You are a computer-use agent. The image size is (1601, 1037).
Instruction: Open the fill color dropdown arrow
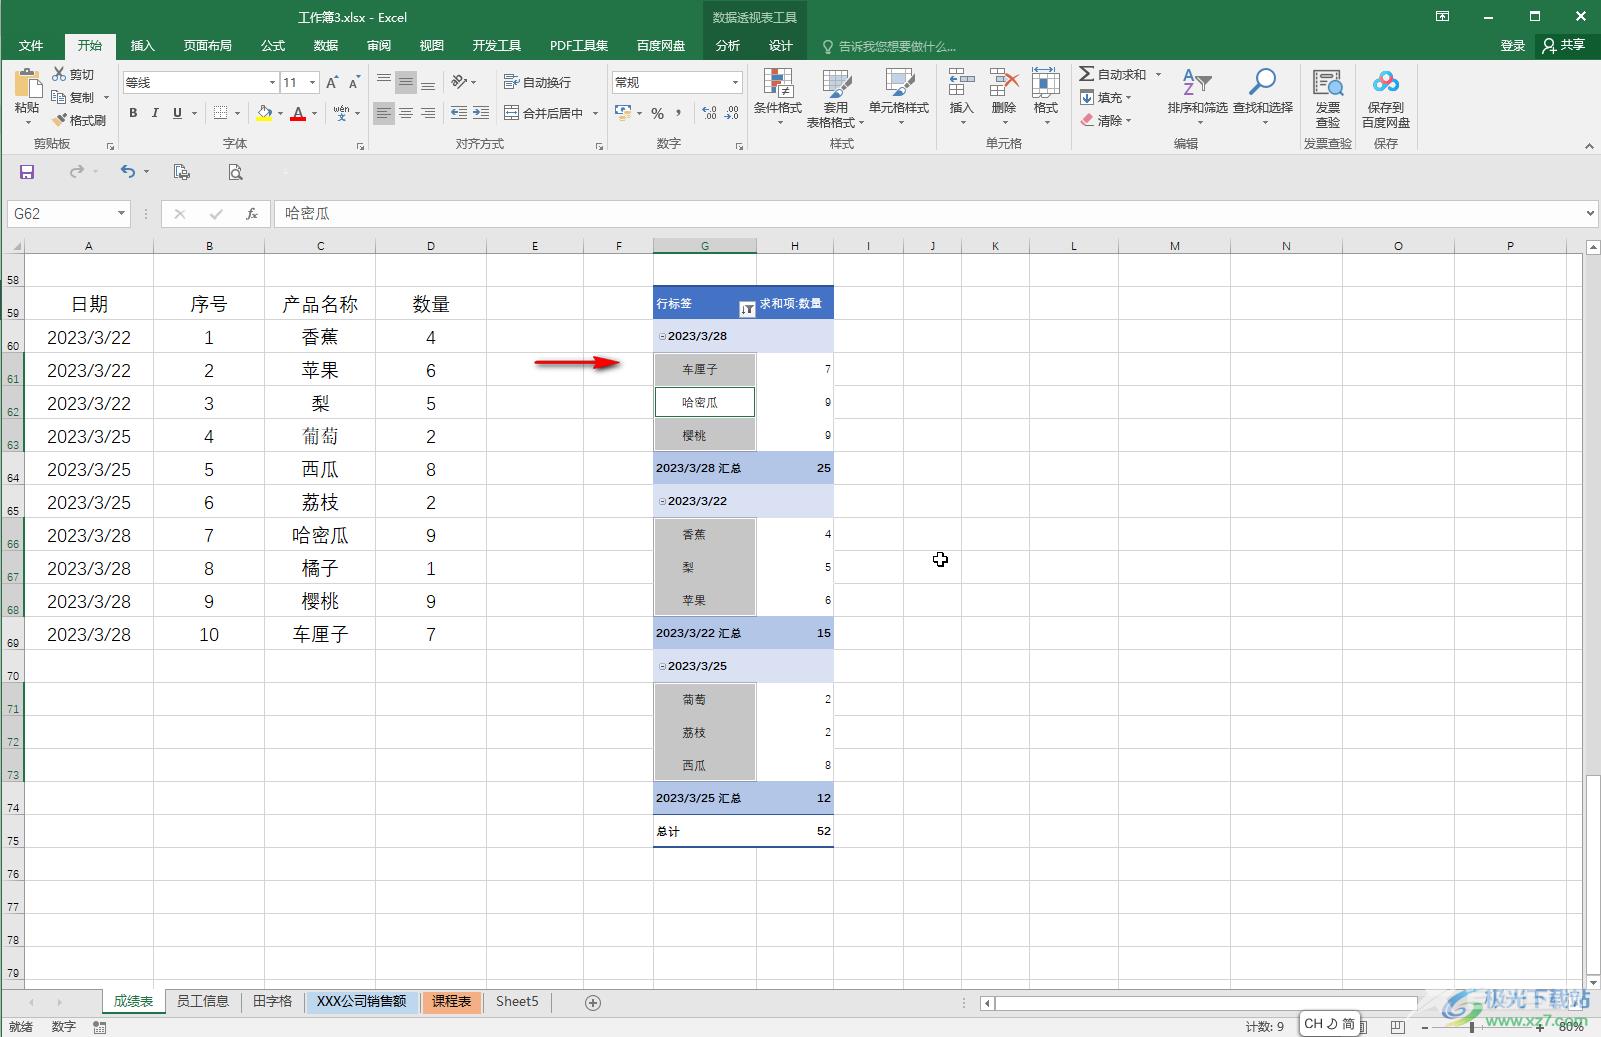coord(280,114)
